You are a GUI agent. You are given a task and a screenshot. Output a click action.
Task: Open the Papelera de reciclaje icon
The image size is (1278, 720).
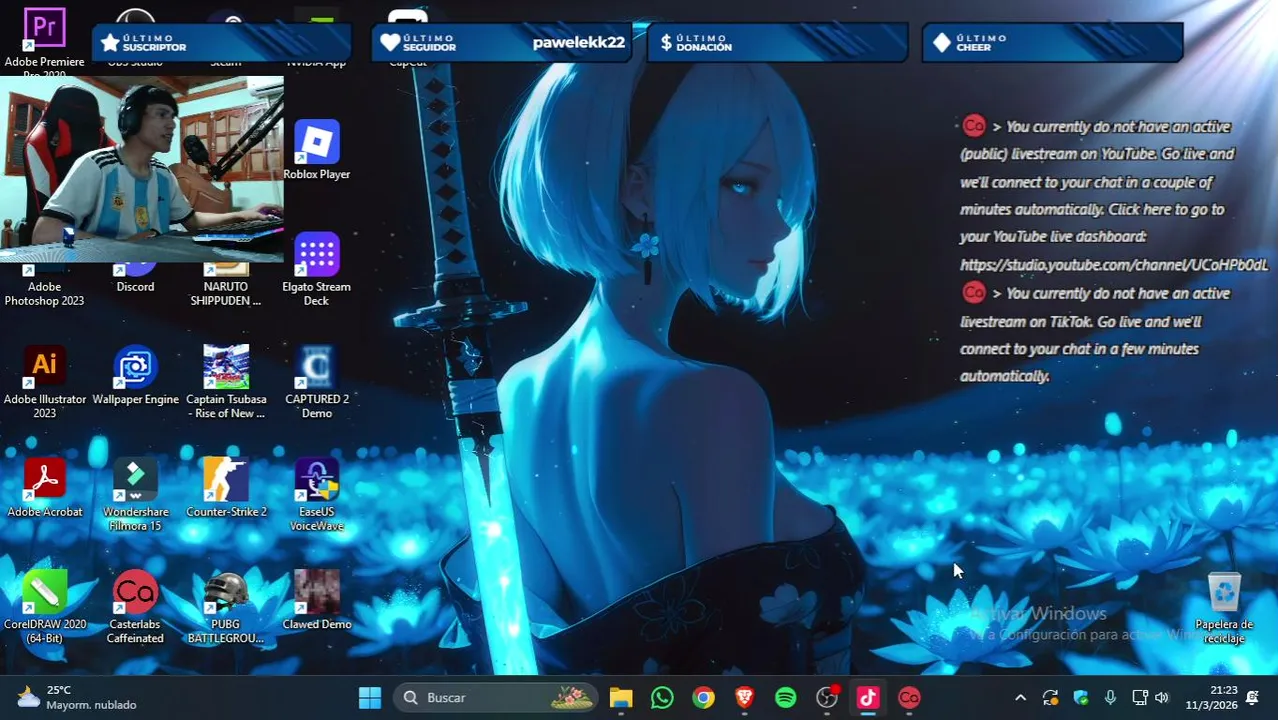click(1224, 608)
